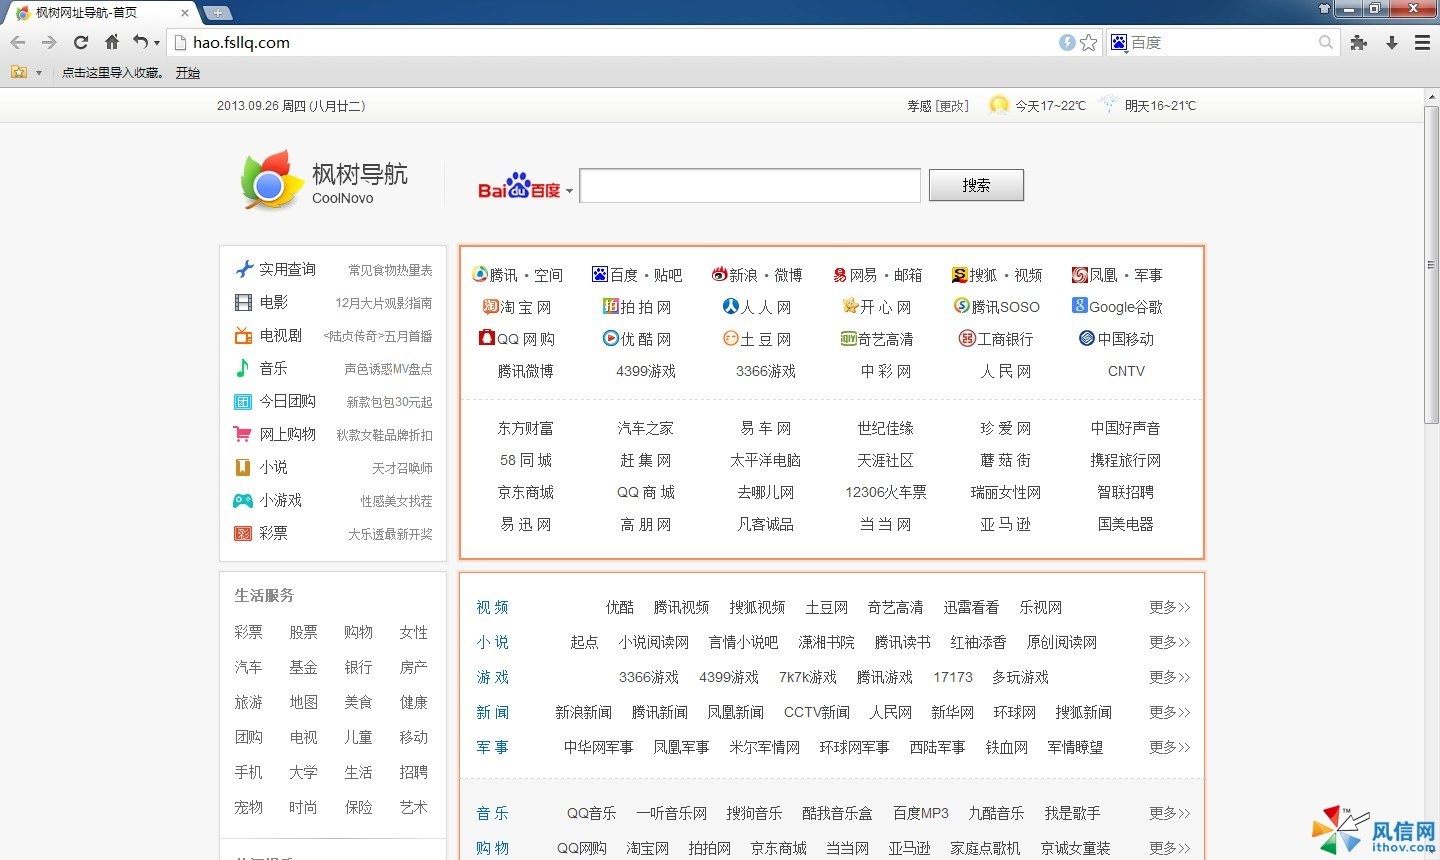Reload the page with the refresh icon

click(x=81, y=43)
